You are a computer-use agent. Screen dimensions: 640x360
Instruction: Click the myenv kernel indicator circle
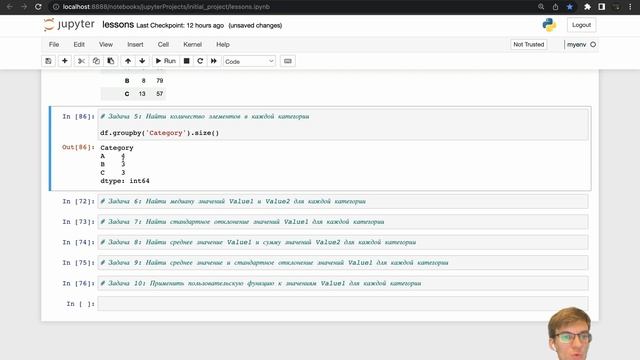pyautogui.click(x=593, y=44)
